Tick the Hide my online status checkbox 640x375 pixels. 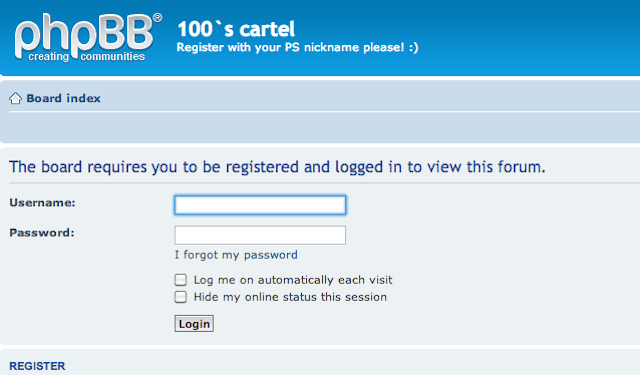[x=180, y=297]
